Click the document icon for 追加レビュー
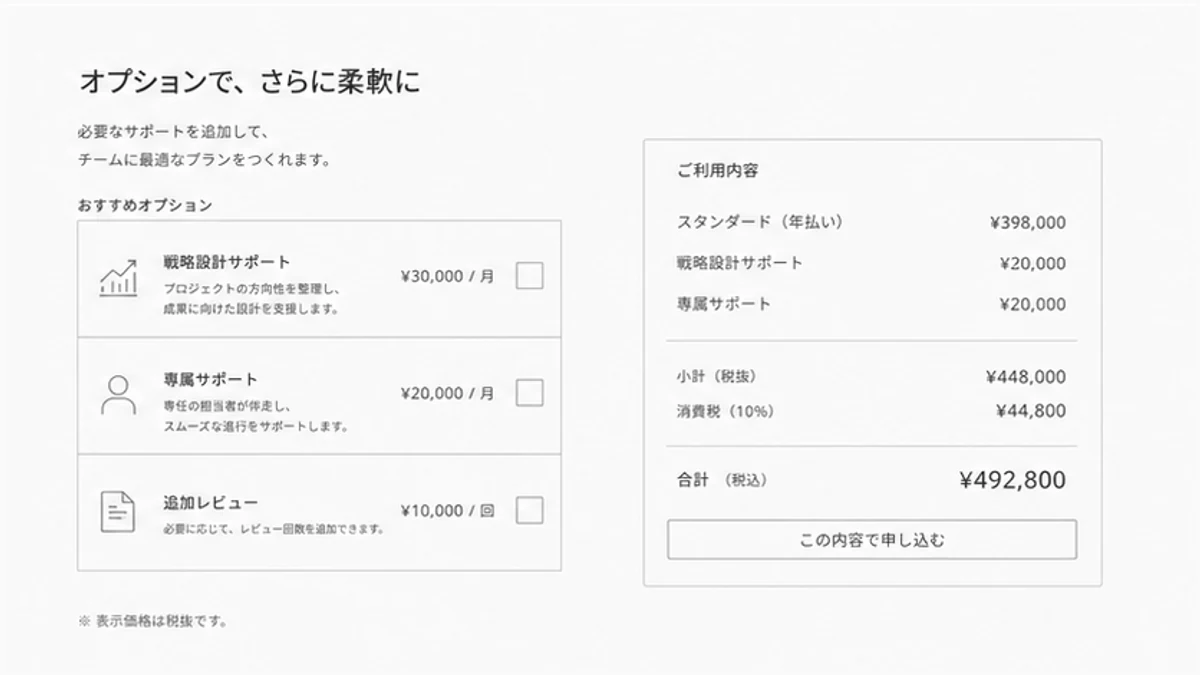1200x675 pixels. tap(117, 512)
